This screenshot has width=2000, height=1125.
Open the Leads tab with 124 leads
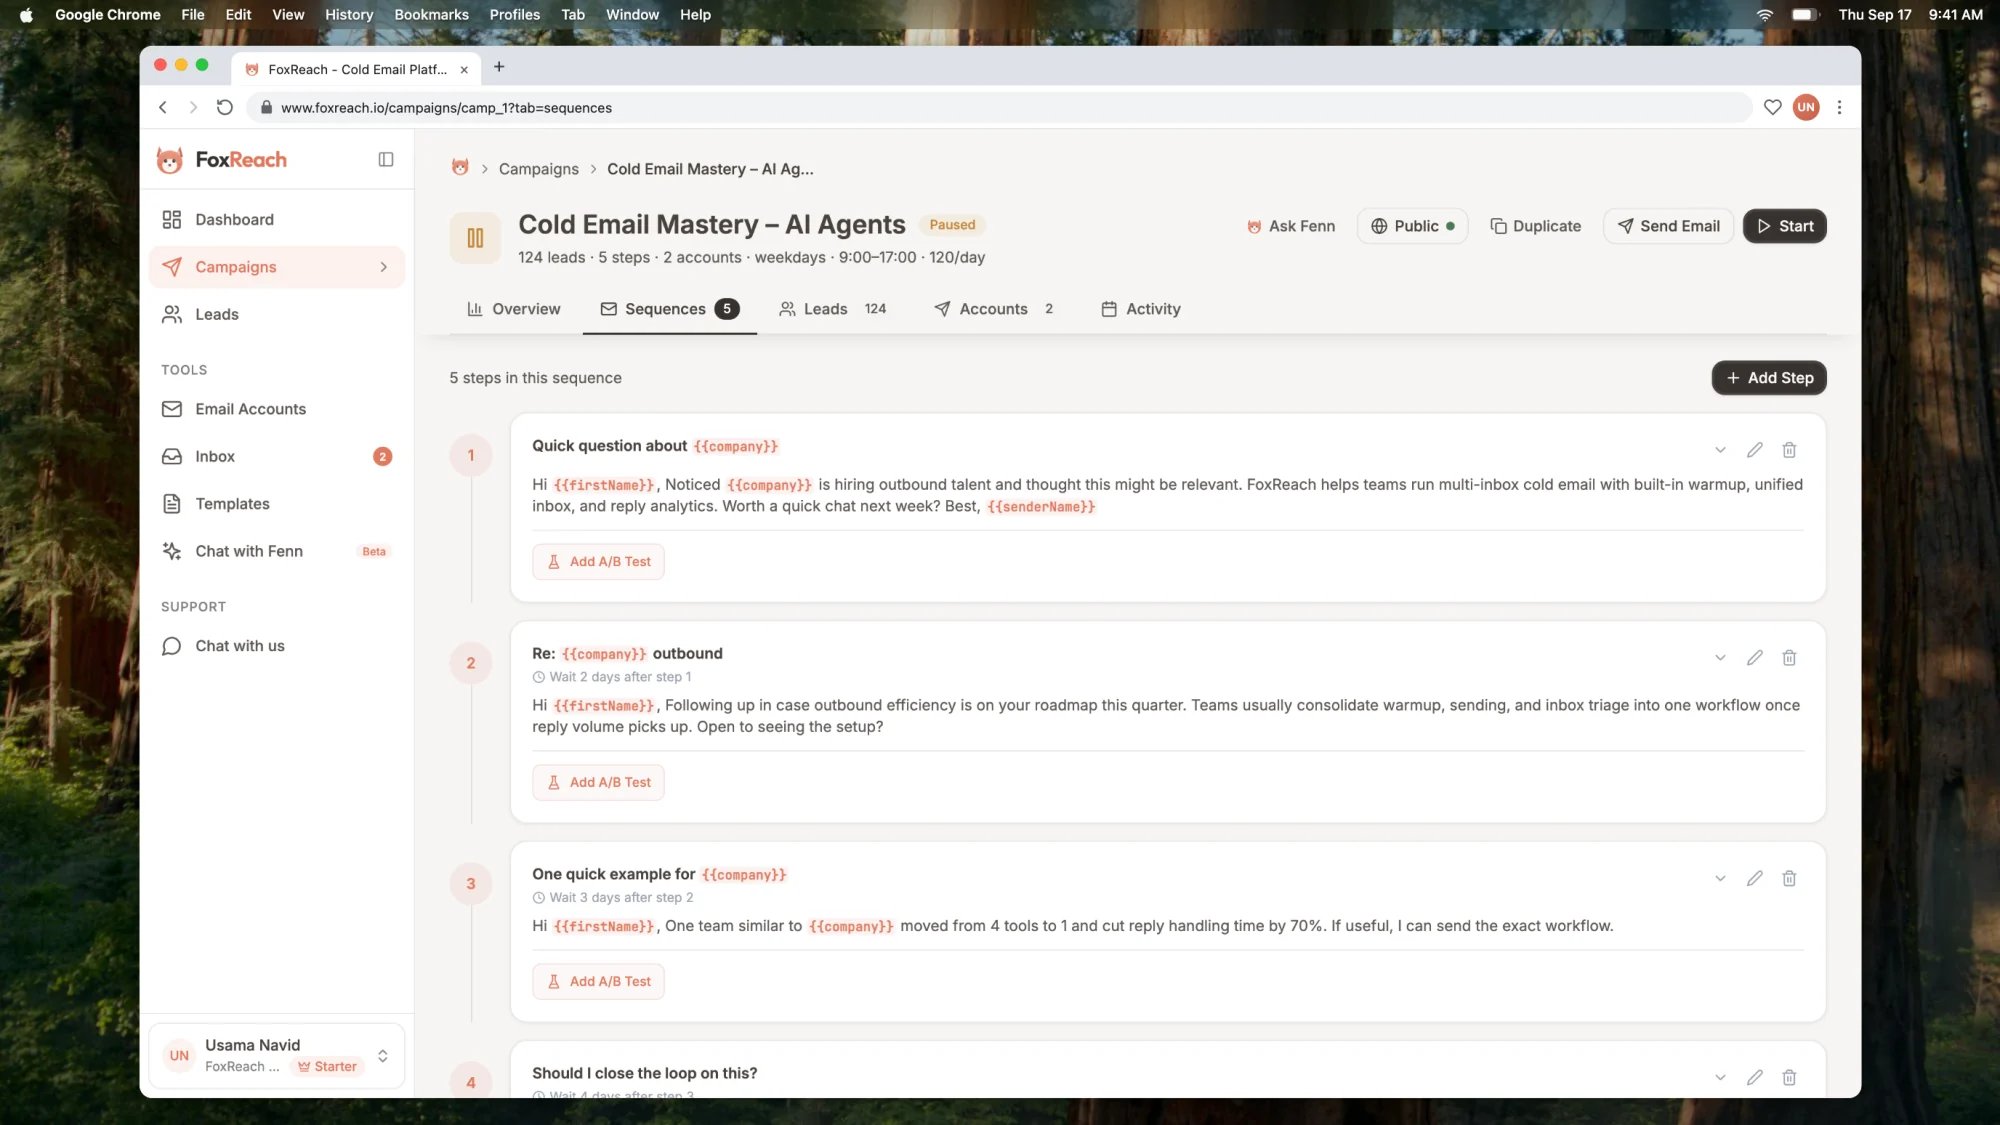click(x=832, y=309)
